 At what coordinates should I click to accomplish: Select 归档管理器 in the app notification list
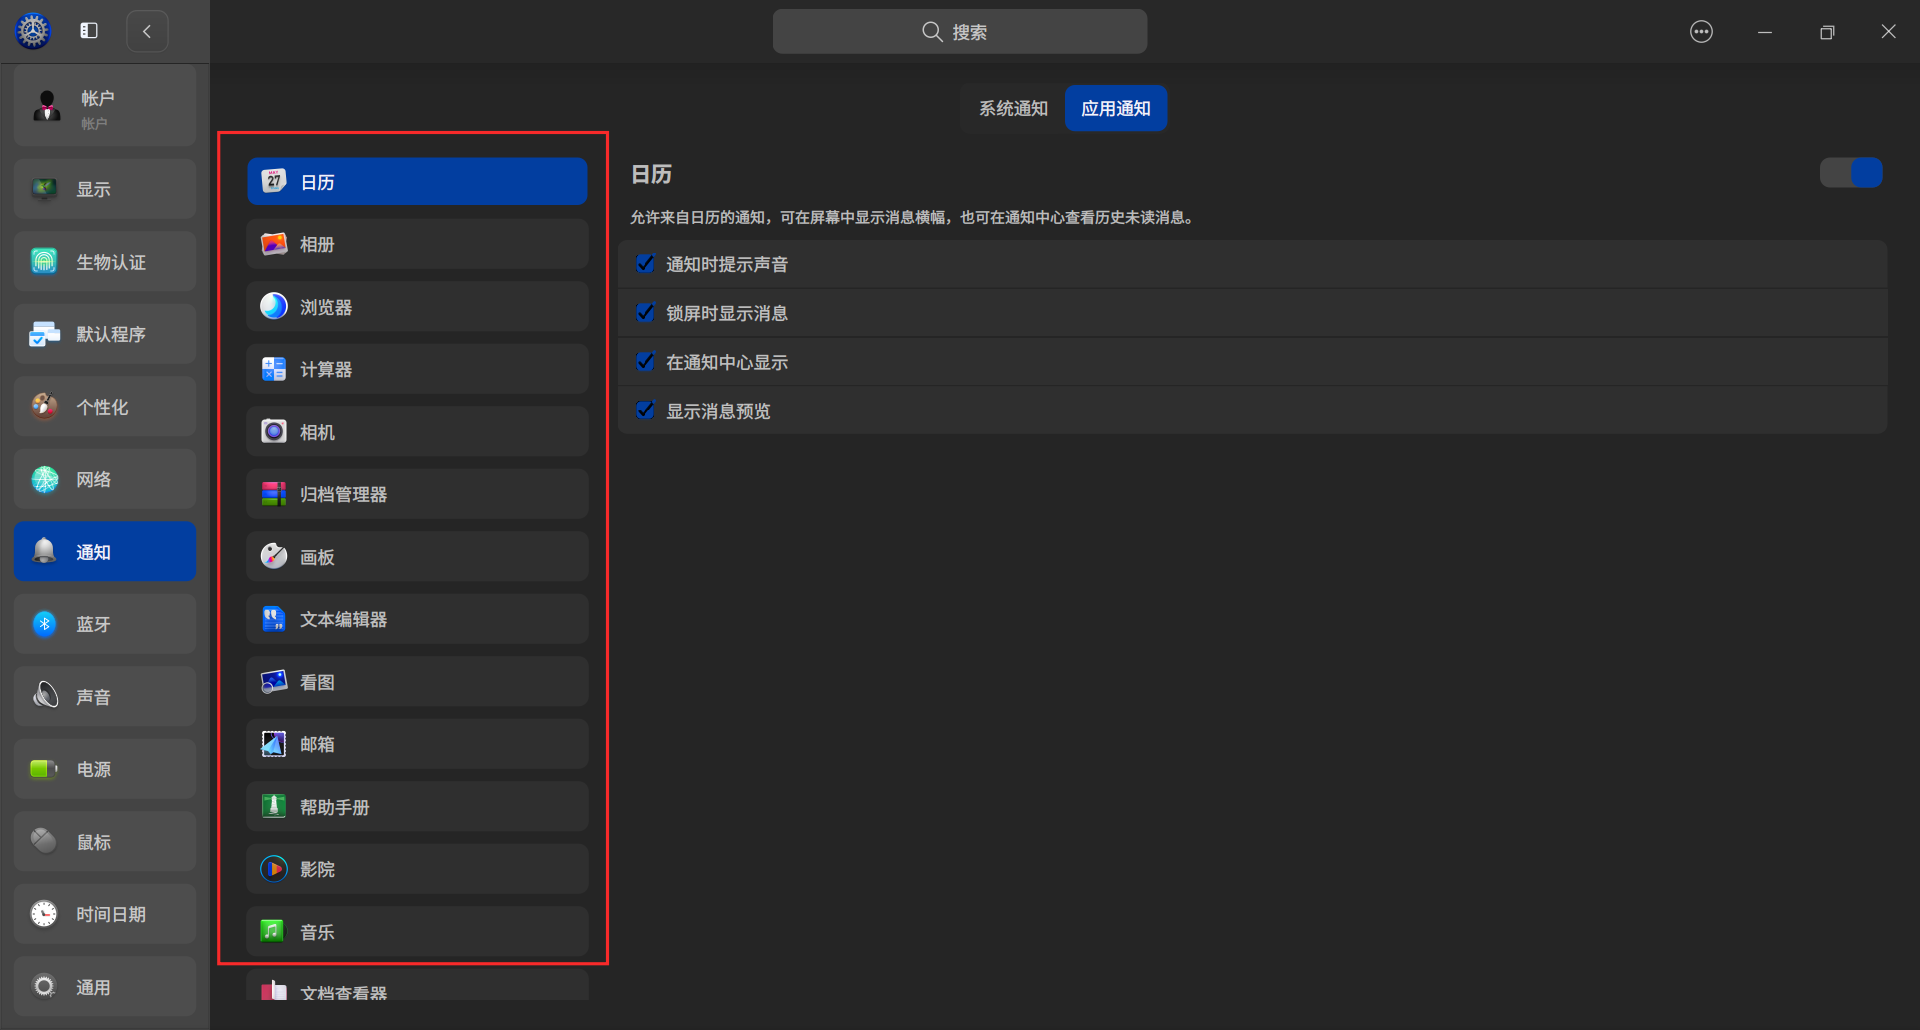click(416, 493)
